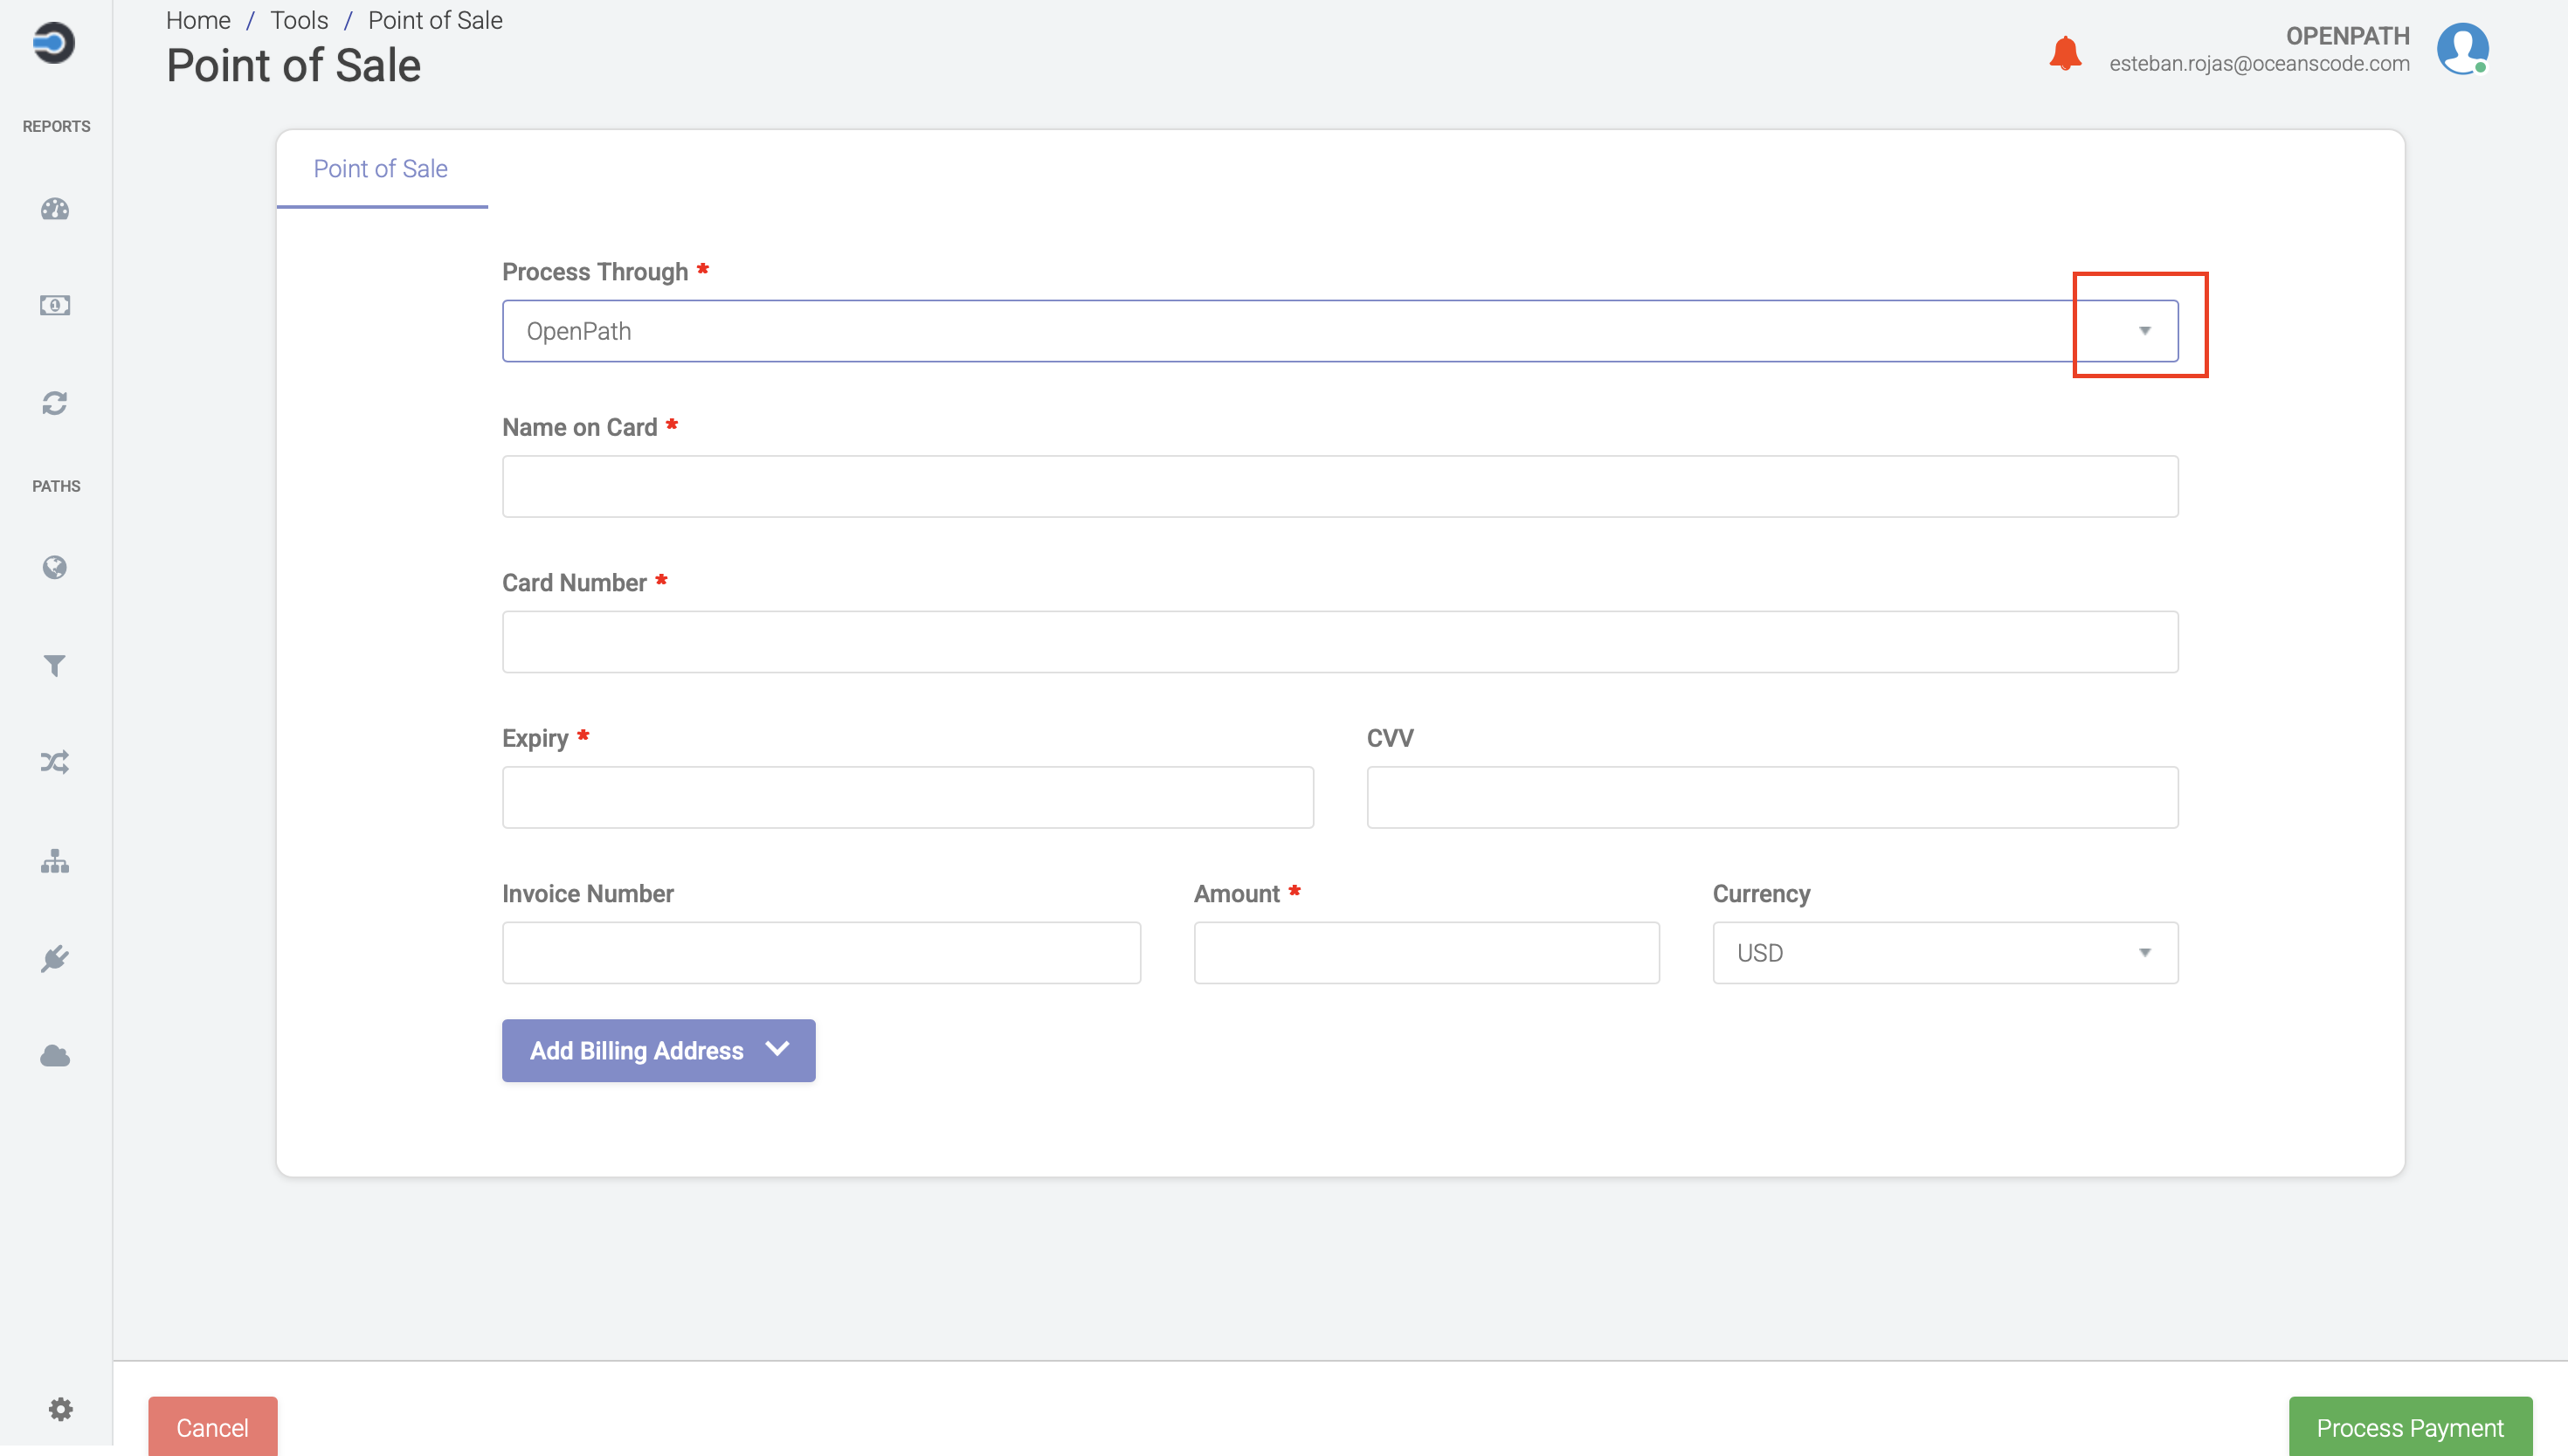This screenshot has height=1456, width=2568.
Task: Click the OpenPath logo icon
Action: pyautogui.click(x=54, y=43)
